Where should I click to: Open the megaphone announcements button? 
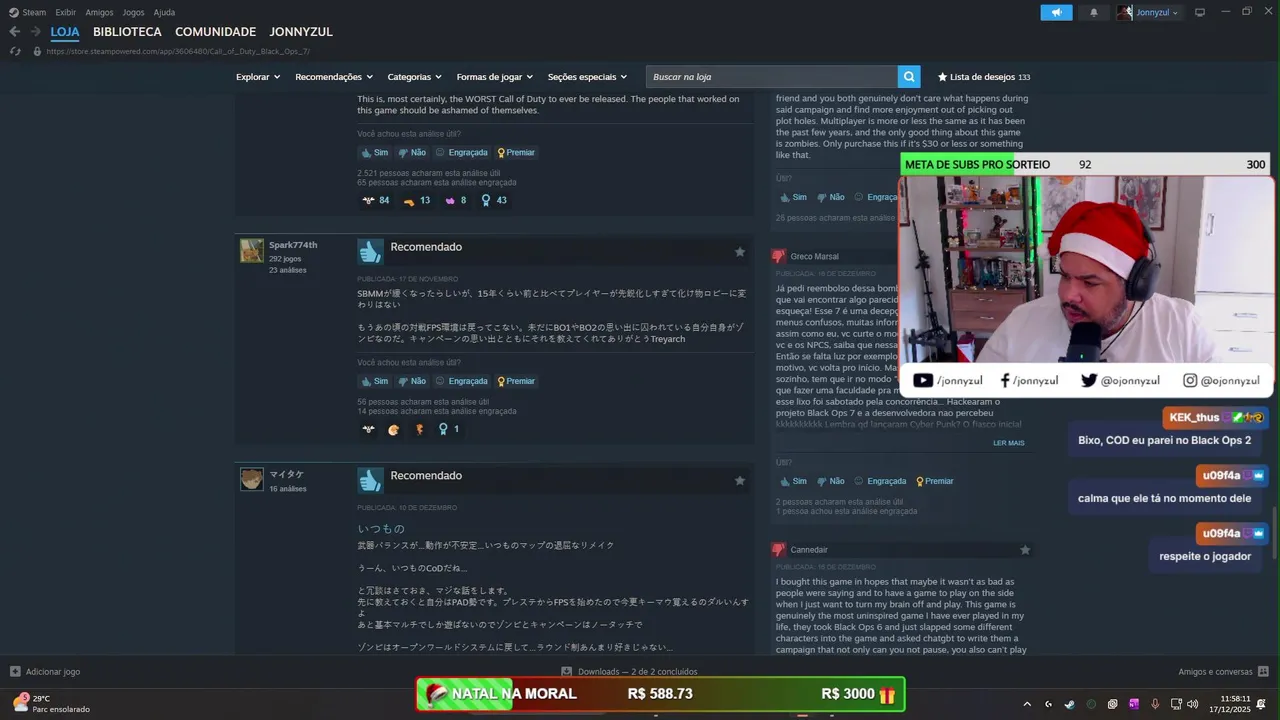pyautogui.click(x=1056, y=12)
